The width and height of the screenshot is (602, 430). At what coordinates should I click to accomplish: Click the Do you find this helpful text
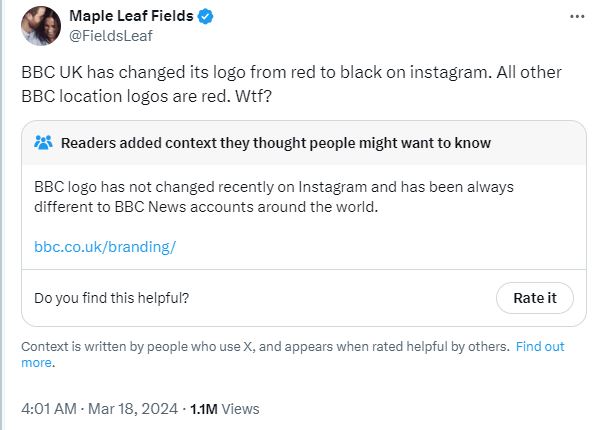tap(111, 298)
